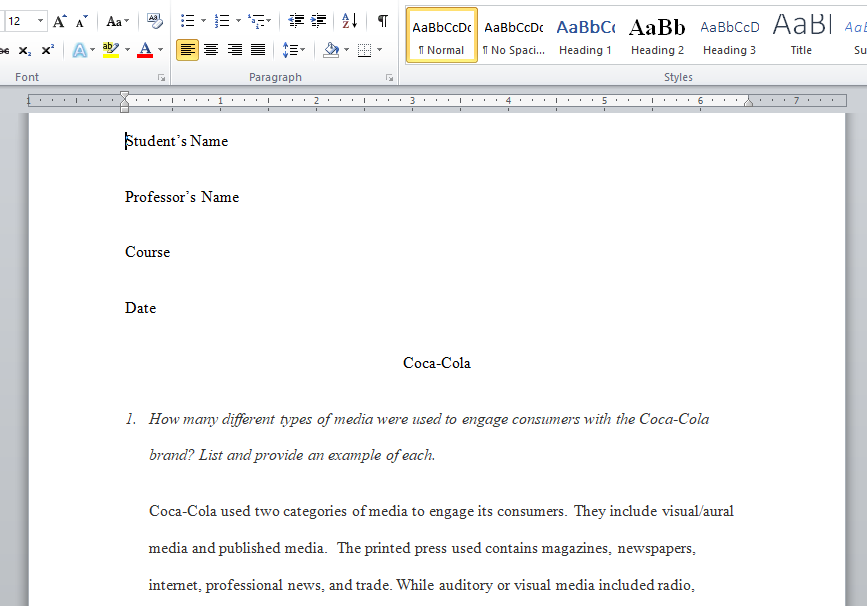The image size is (867, 606).
Task: Apply yellow text highlight color
Action: pos(111,50)
